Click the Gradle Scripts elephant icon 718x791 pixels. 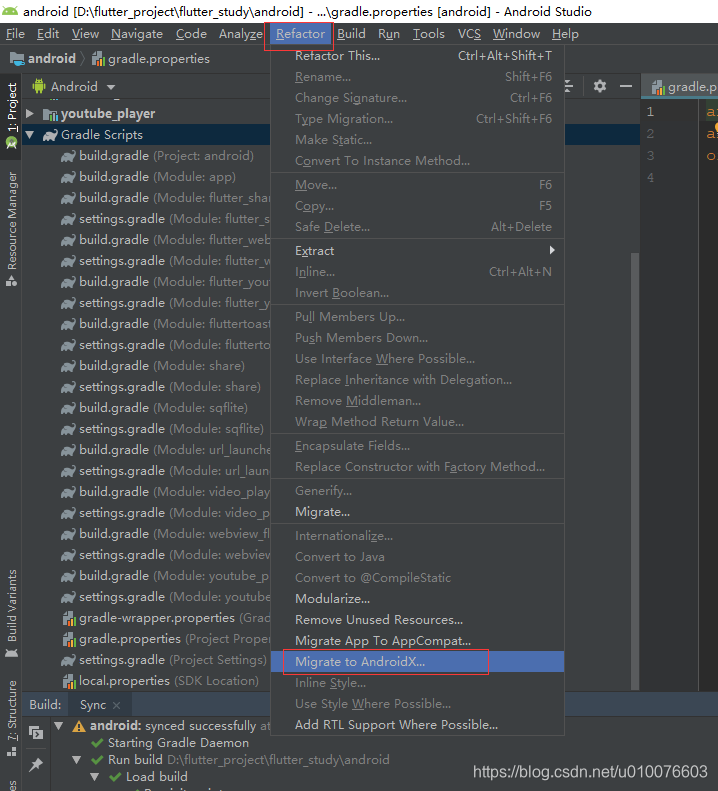click(50, 135)
